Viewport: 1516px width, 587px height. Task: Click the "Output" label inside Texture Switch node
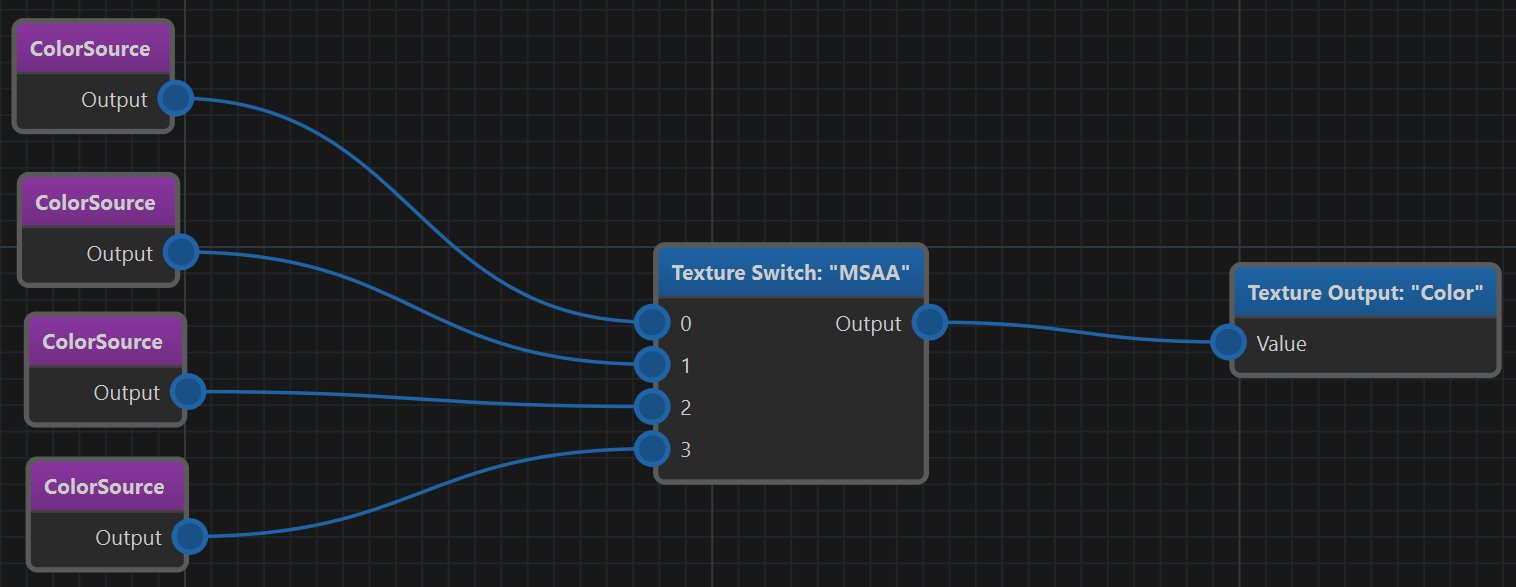(x=868, y=323)
